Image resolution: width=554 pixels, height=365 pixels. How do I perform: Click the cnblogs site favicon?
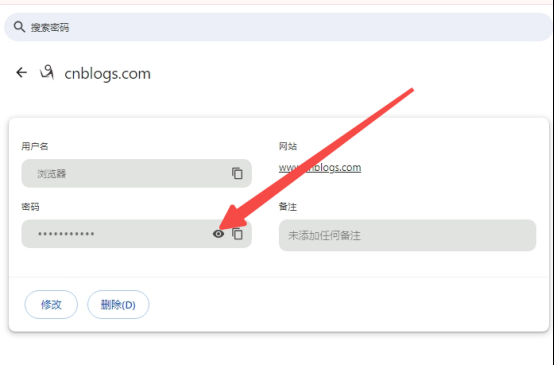click(47, 72)
